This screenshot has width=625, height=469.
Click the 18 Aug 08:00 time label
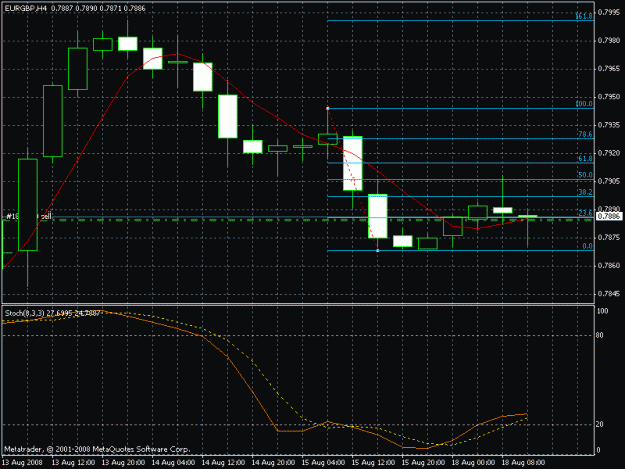click(x=523, y=463)
